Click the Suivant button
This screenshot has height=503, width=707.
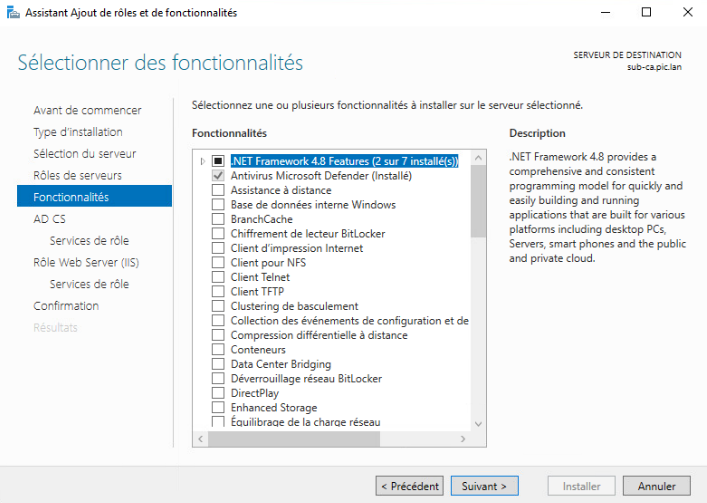(x=485, y=486)
